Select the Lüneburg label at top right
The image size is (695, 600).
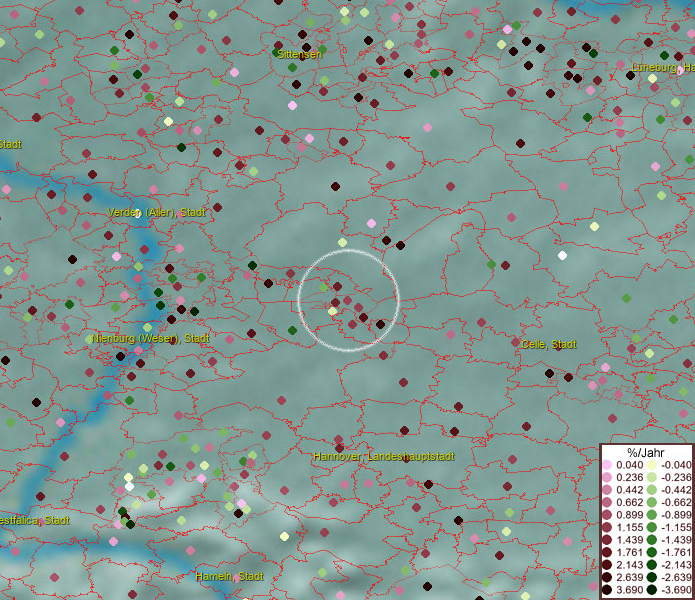(662, 68)
